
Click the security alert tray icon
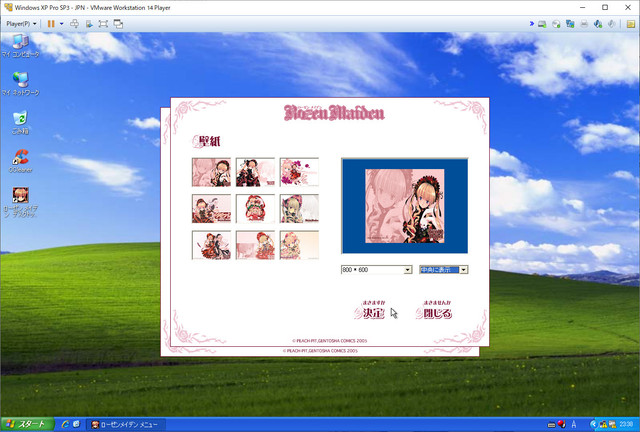tap(603, 425)
